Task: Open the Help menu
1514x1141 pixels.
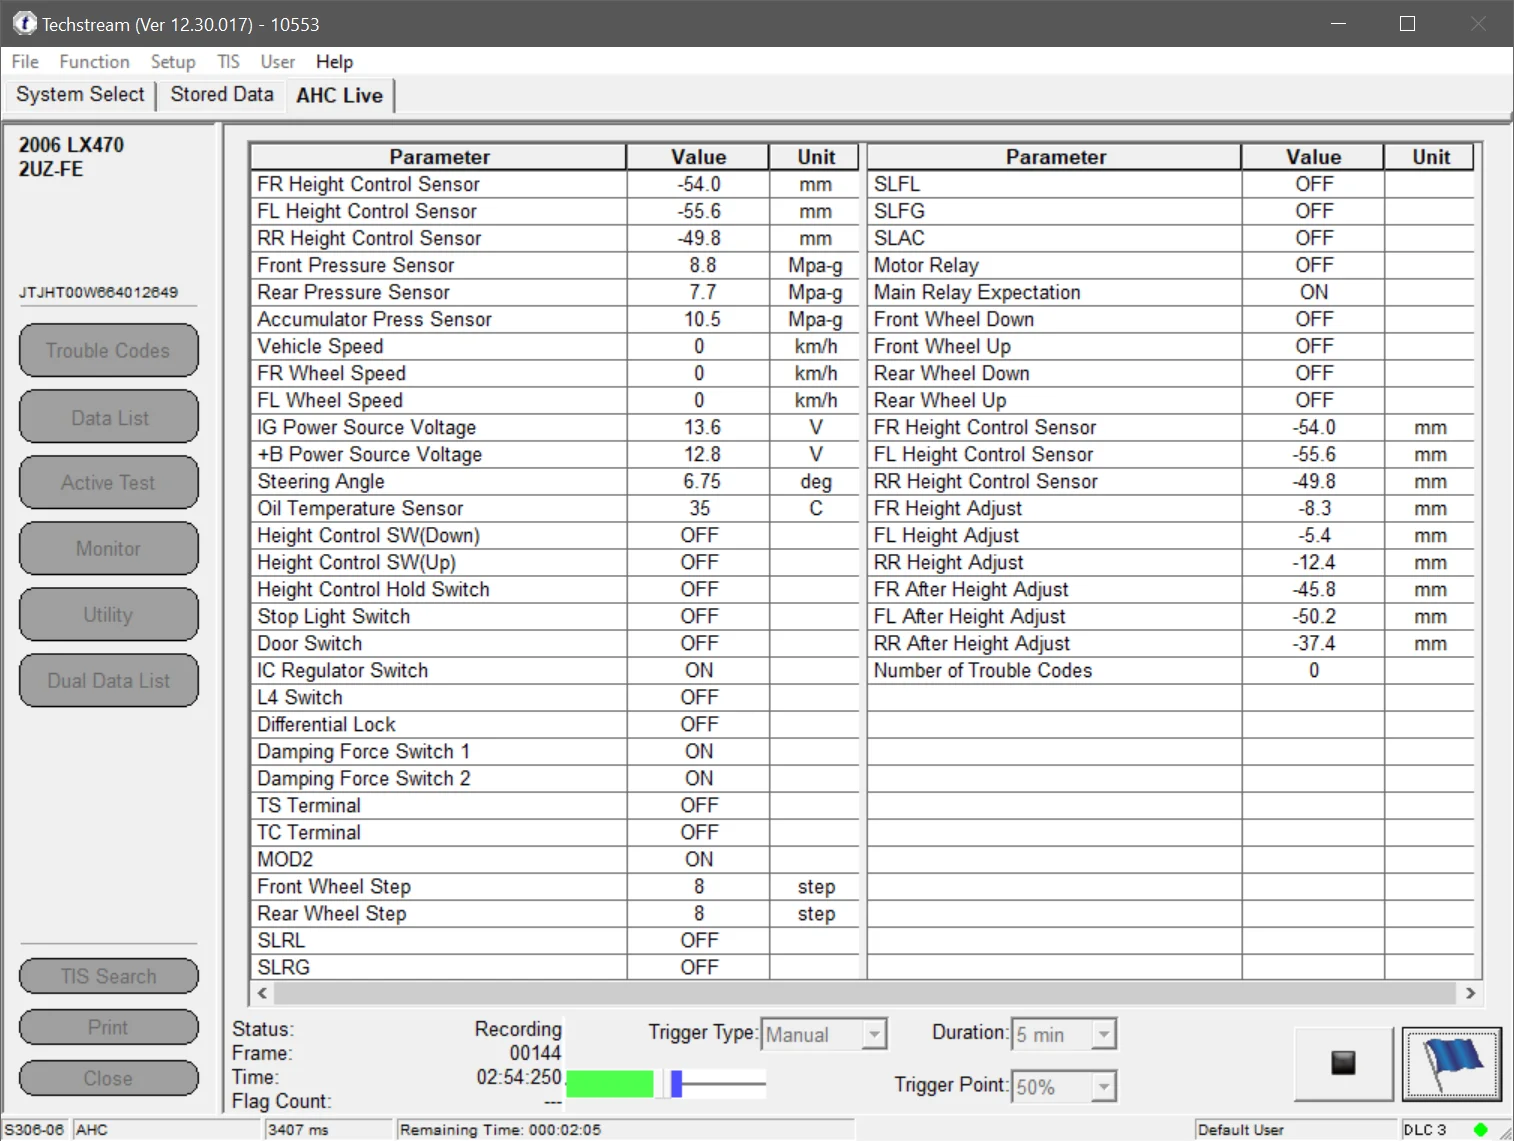Action: [334, 62]
